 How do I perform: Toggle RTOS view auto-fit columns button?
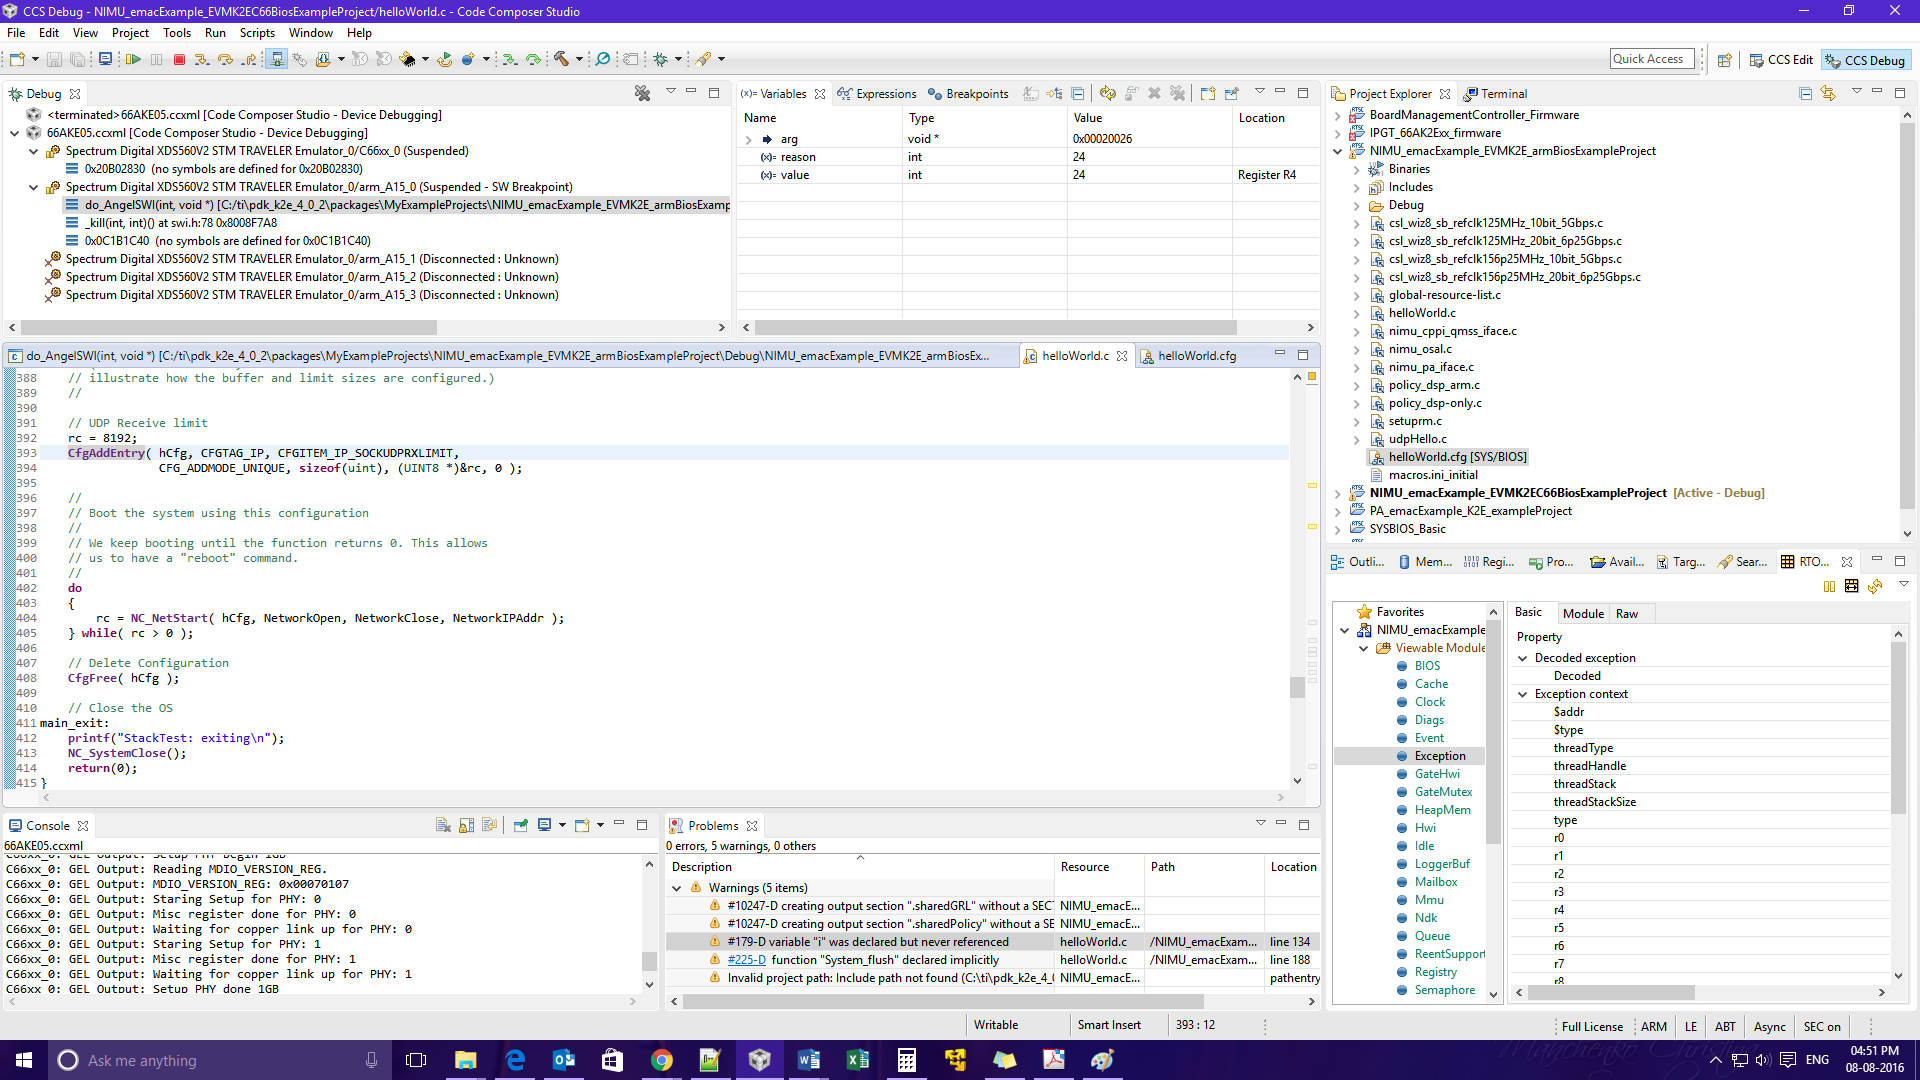click(1851, 587)
